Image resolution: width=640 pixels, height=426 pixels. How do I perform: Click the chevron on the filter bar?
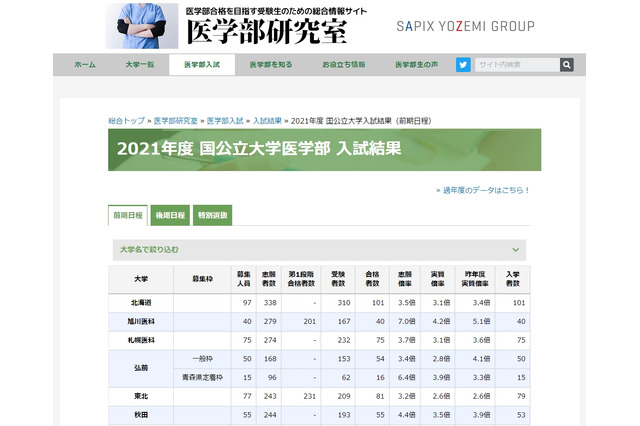pyautogui.click(x=516, y=250)
